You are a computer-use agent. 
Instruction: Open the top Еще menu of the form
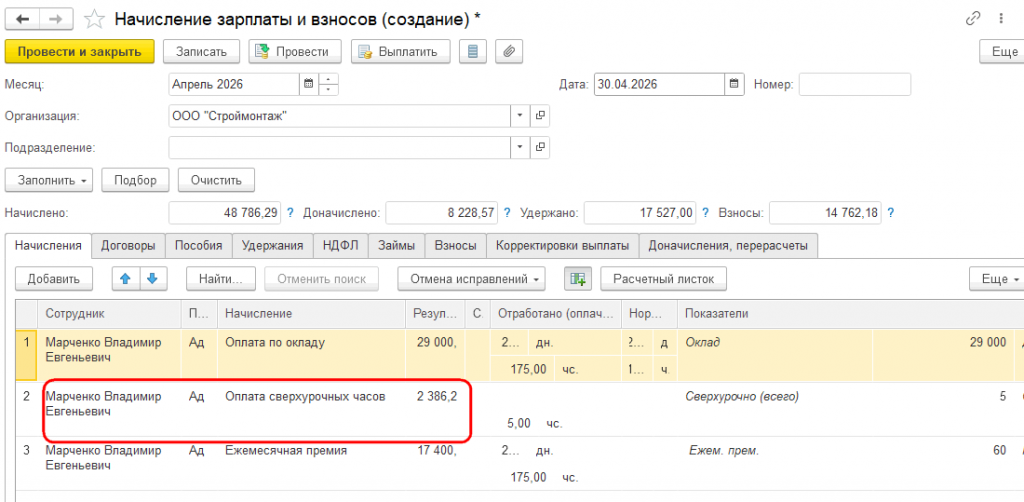pos(1003,52)
